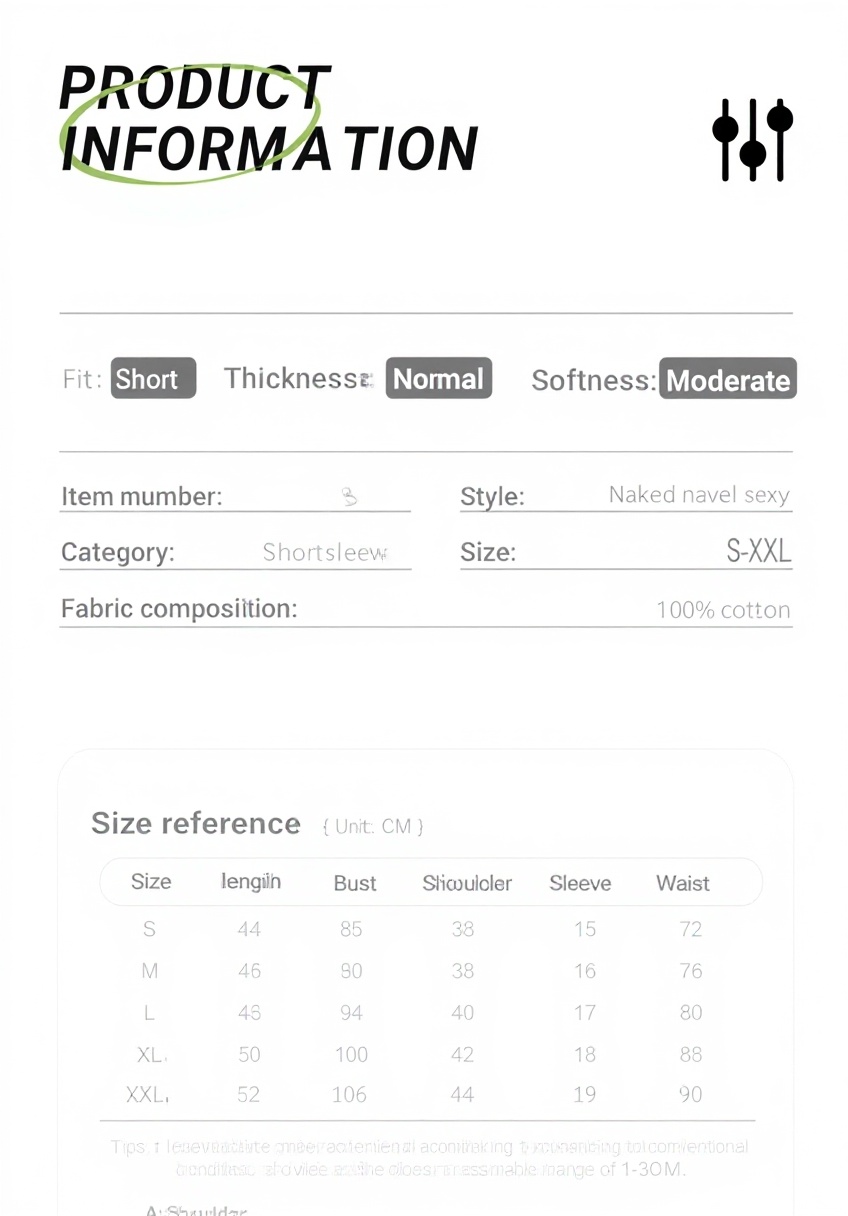Screen dimensions: 848x1216
Task: Click the Naked navel sexy style value
Action: coord(698,495)
